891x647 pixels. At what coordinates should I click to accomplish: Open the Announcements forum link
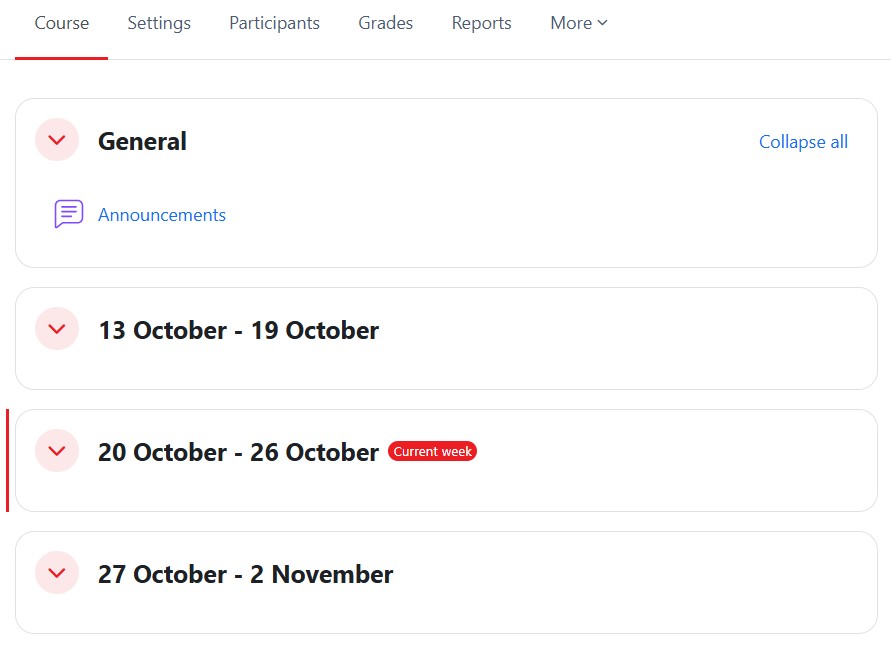click(x=162, y=215)
